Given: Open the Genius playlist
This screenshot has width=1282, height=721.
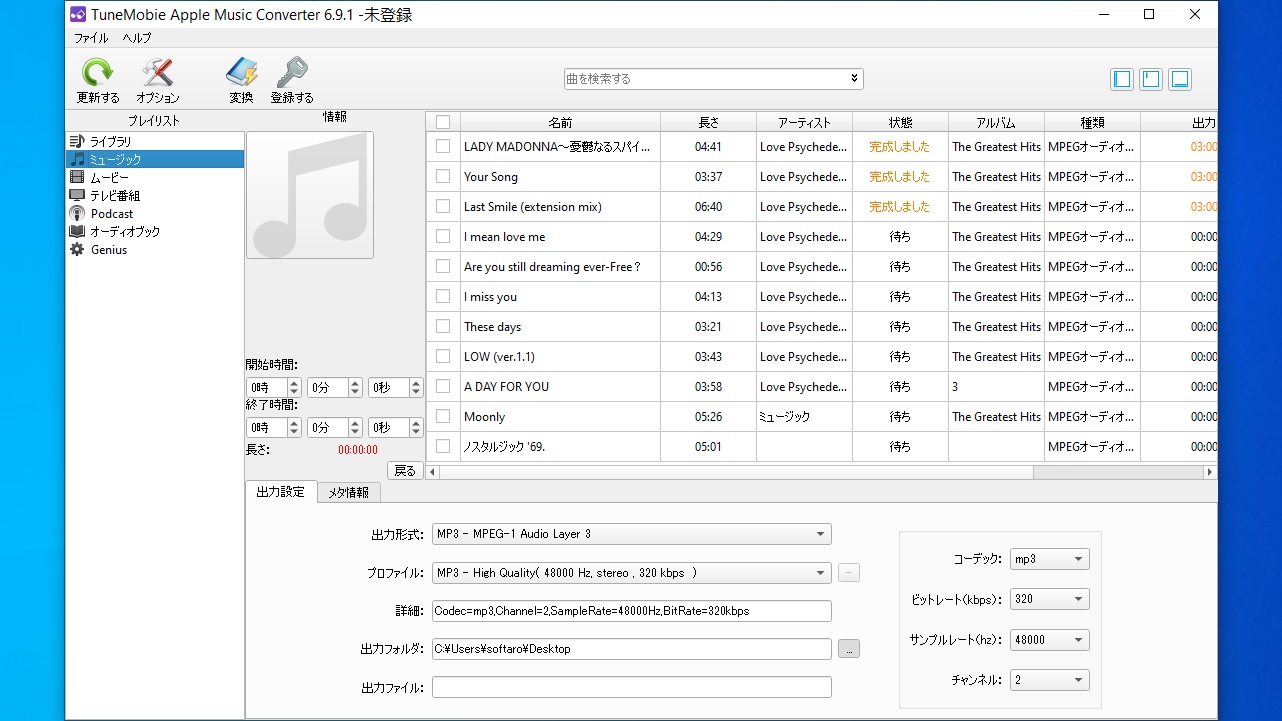Looking at the screenshot, I should 155,249.
